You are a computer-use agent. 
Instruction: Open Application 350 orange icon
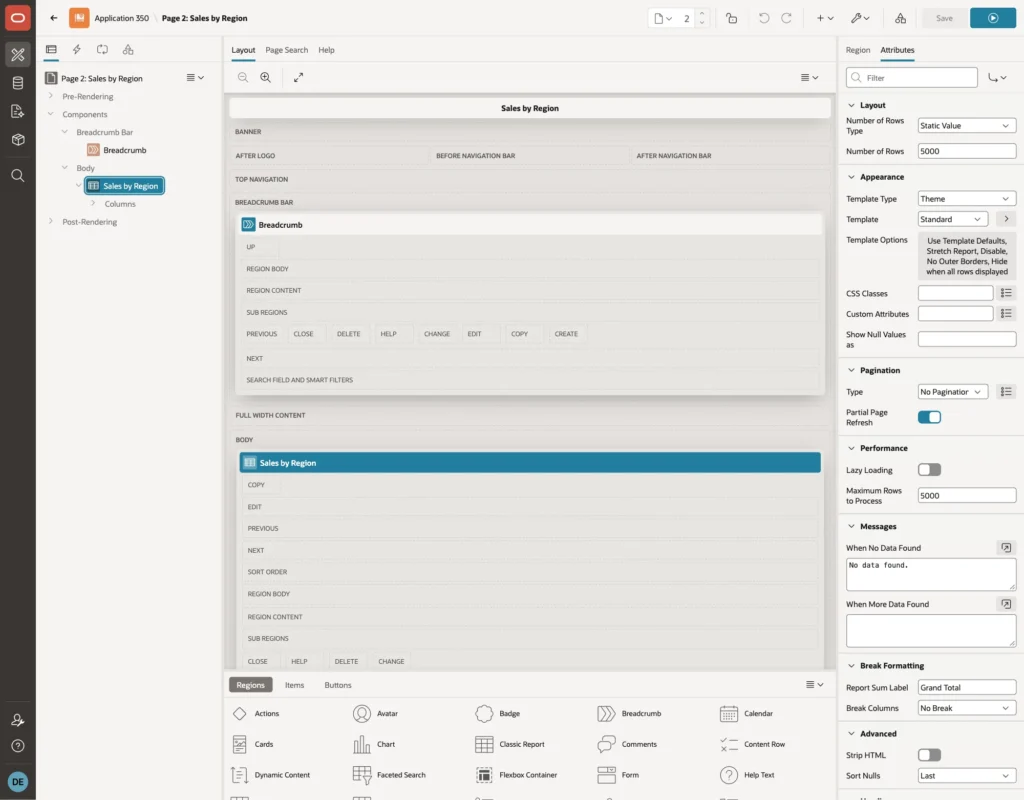click(x=79, y=18)
